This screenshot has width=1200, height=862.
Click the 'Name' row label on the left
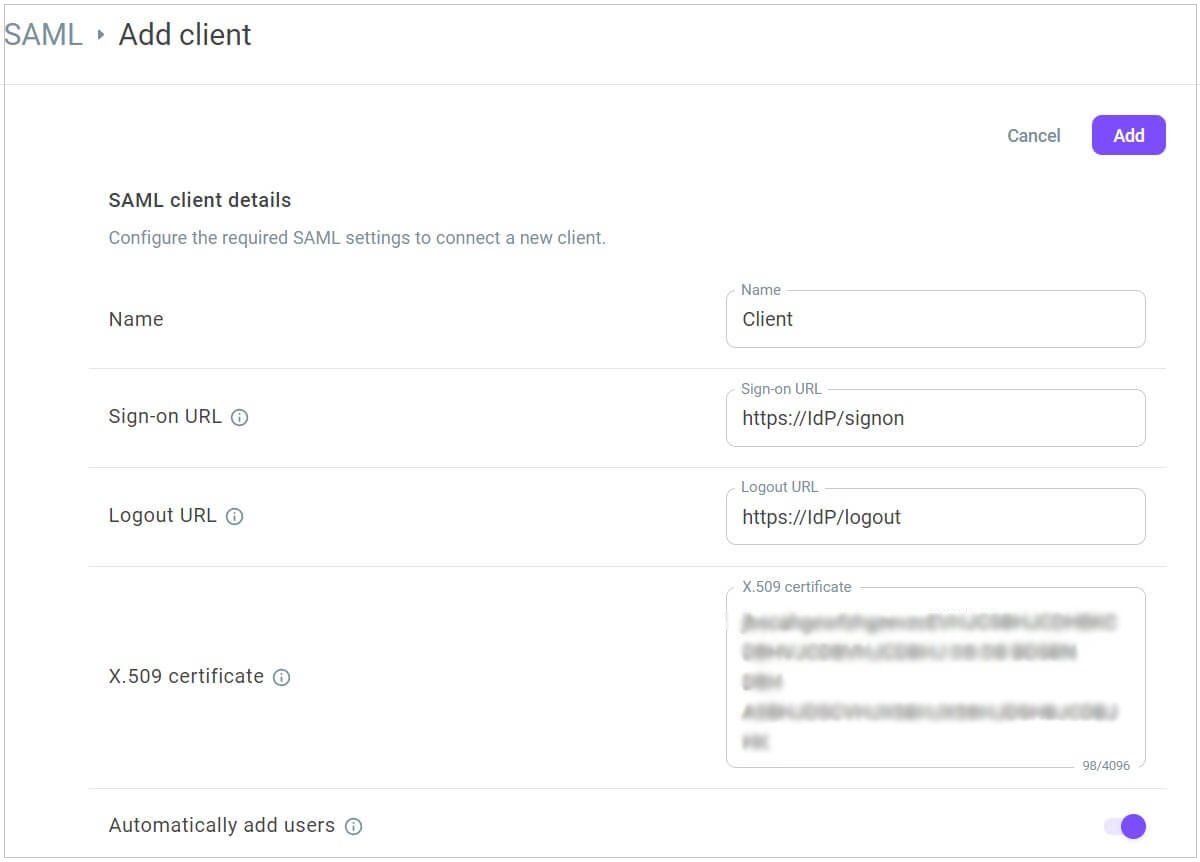click(136, 319)
